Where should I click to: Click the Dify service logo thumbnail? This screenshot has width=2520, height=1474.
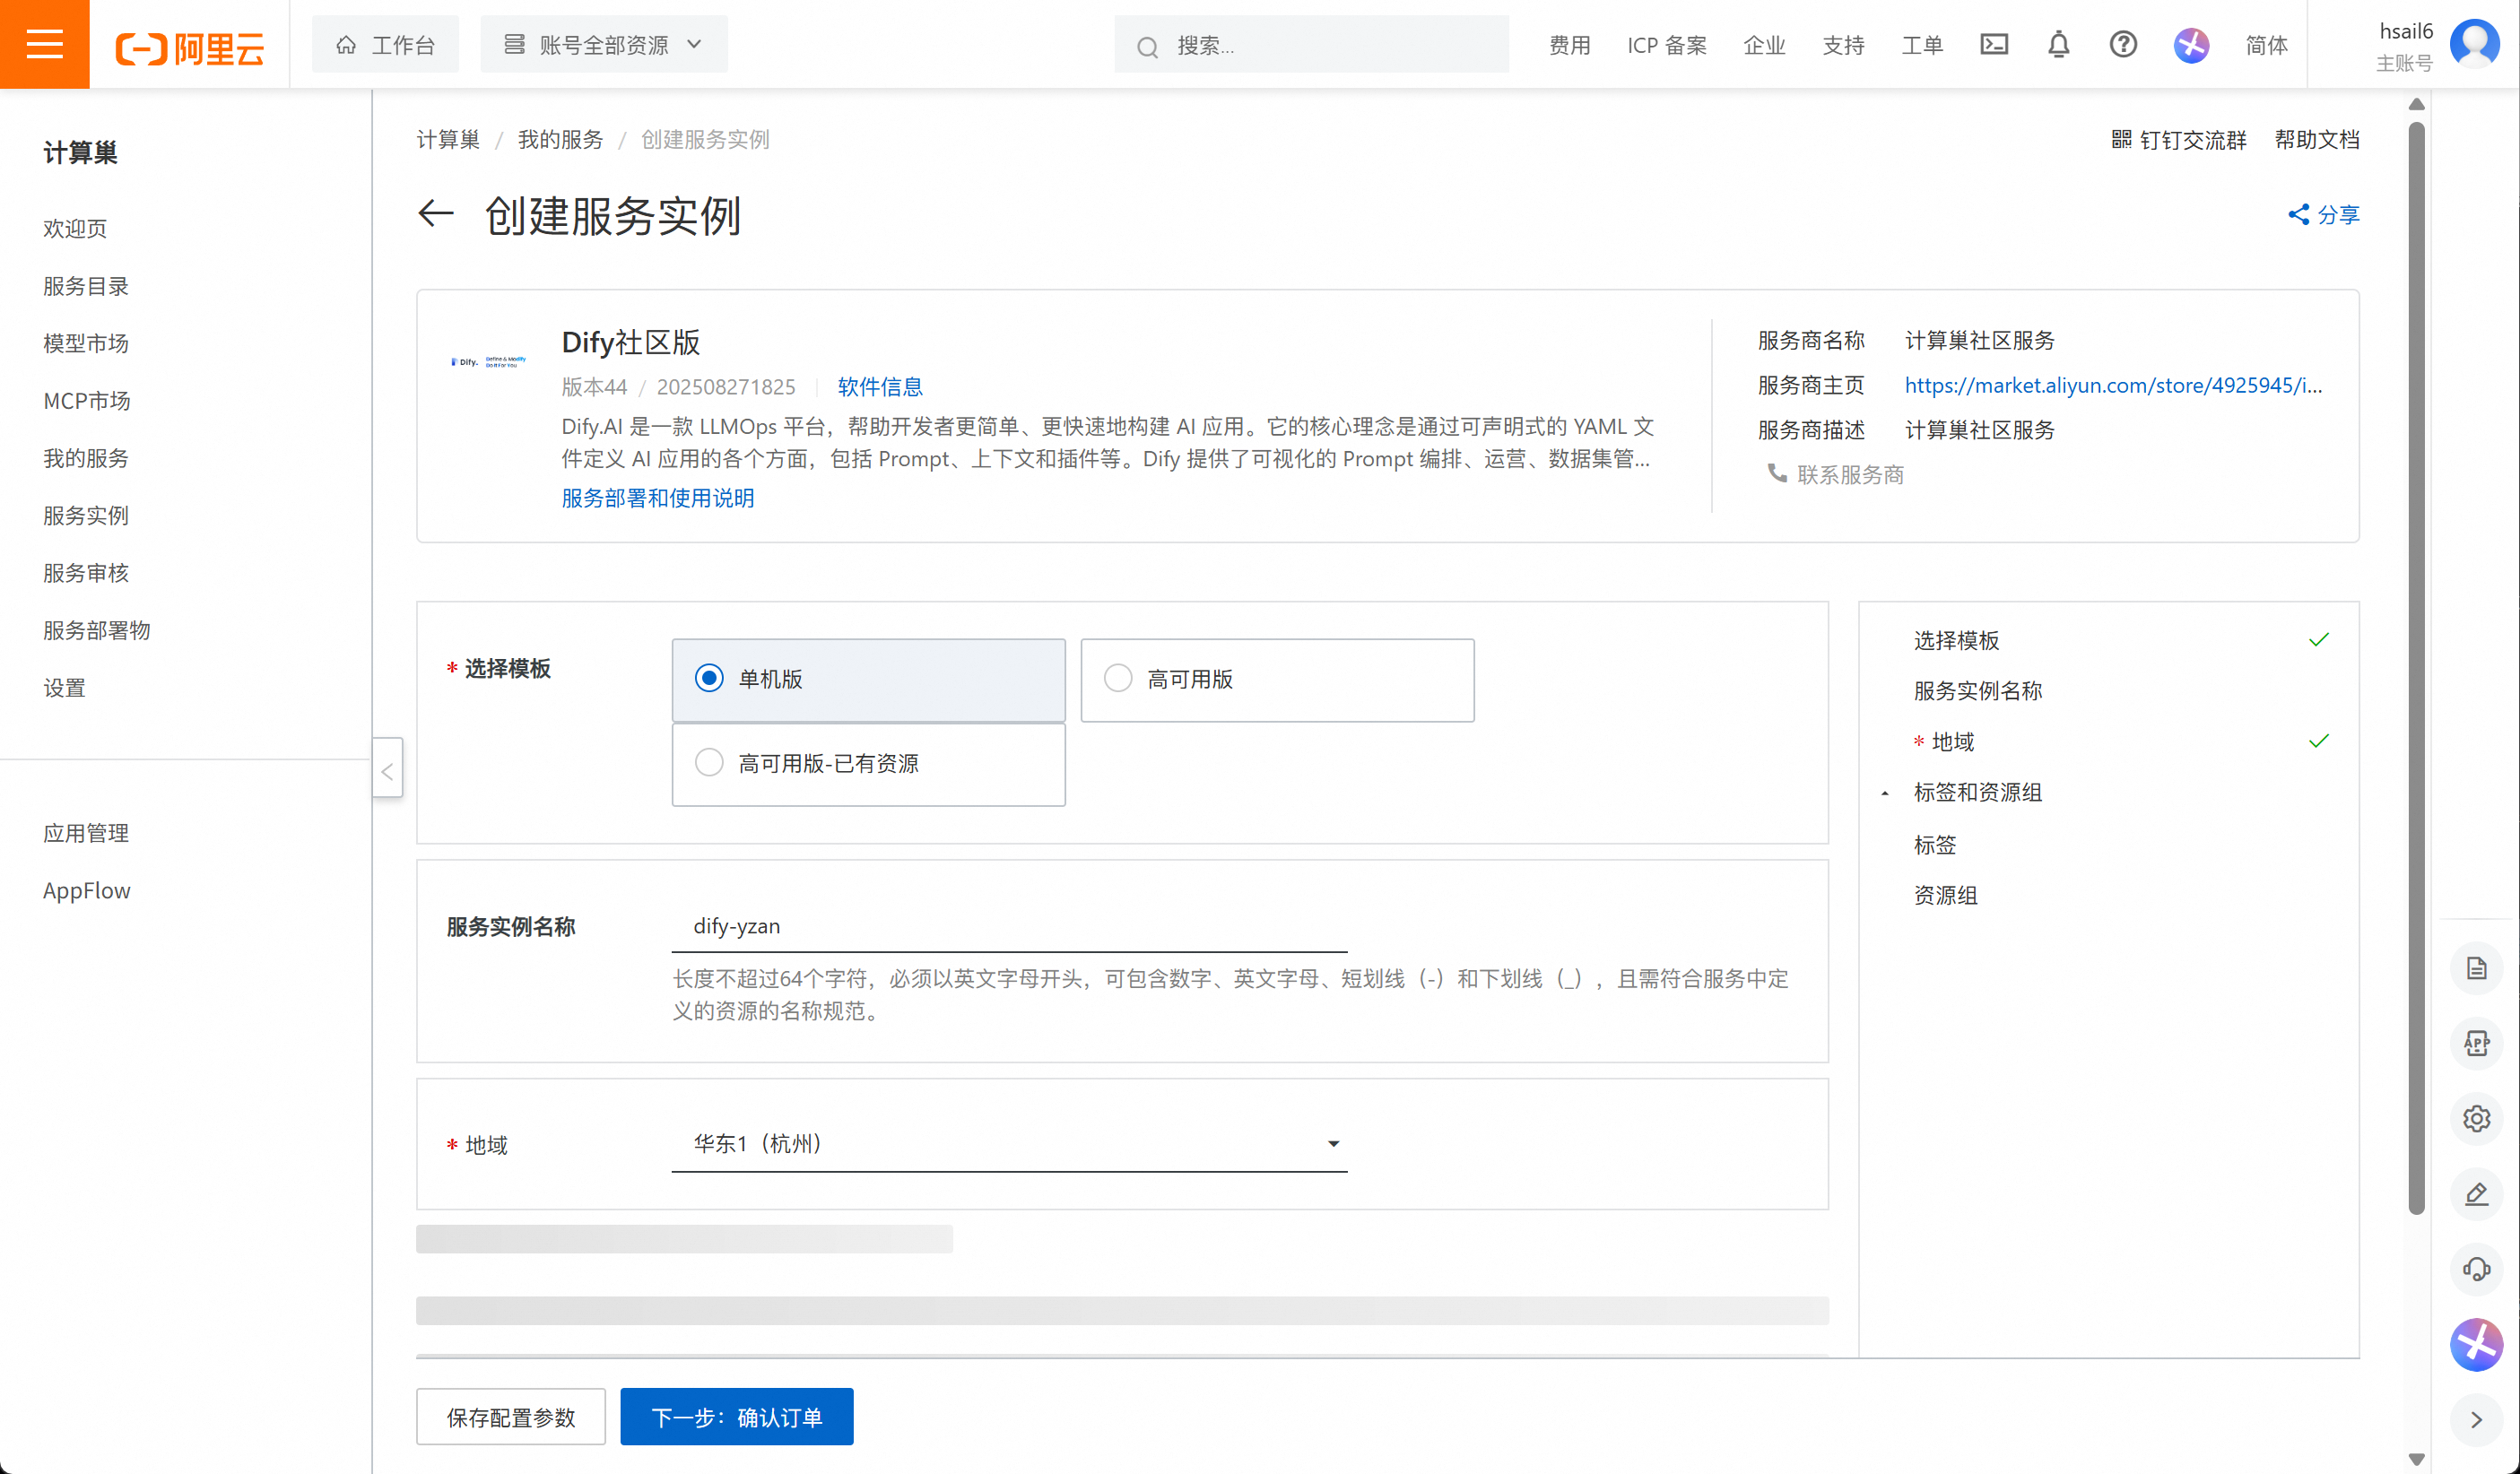click(x=489, y=362)
